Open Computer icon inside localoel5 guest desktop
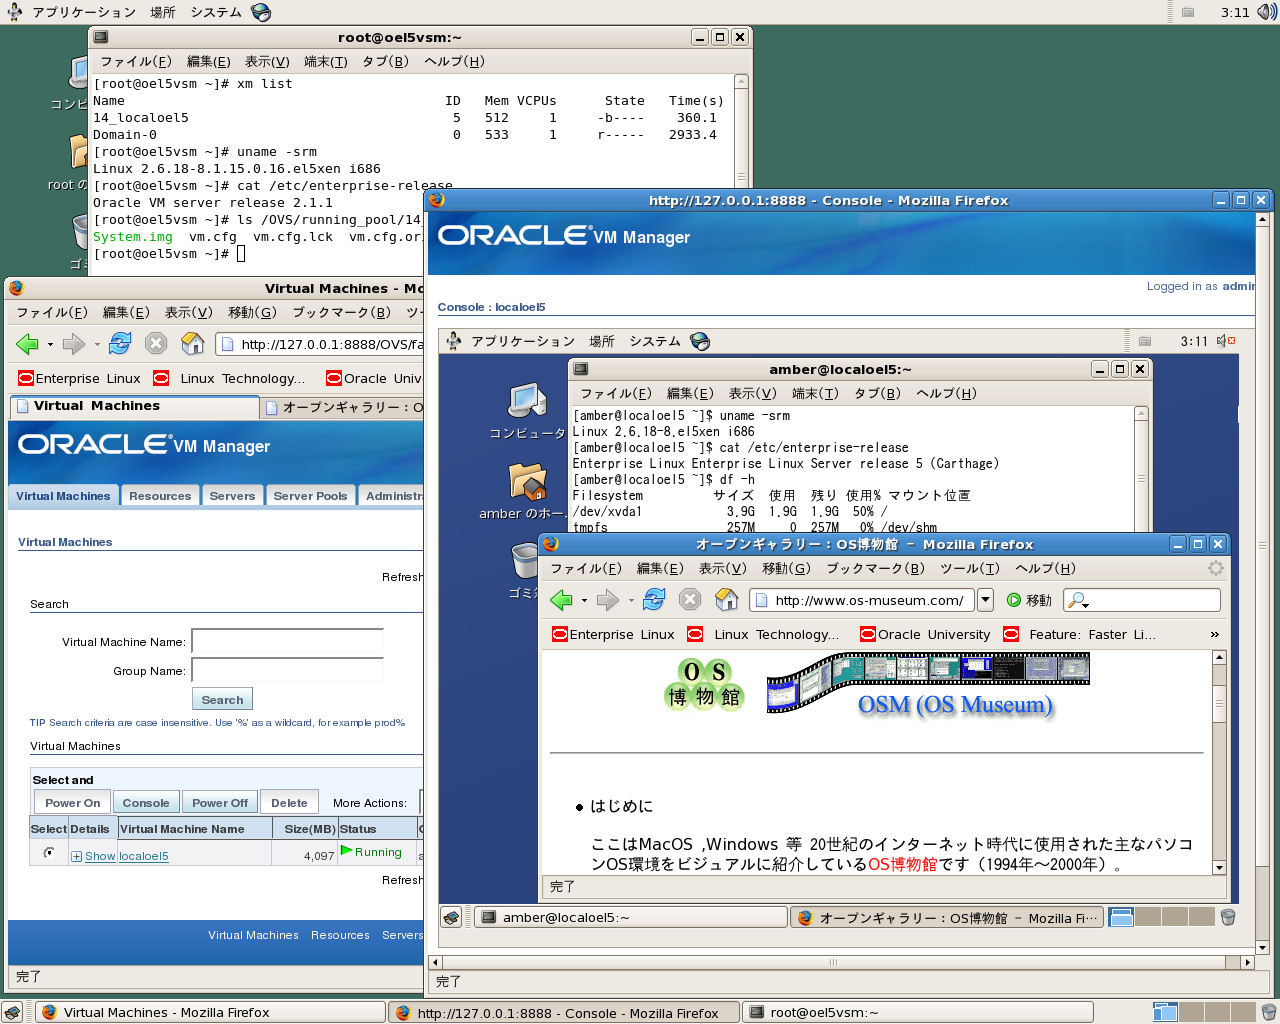 pyautogui.click(x=527, y=401)
